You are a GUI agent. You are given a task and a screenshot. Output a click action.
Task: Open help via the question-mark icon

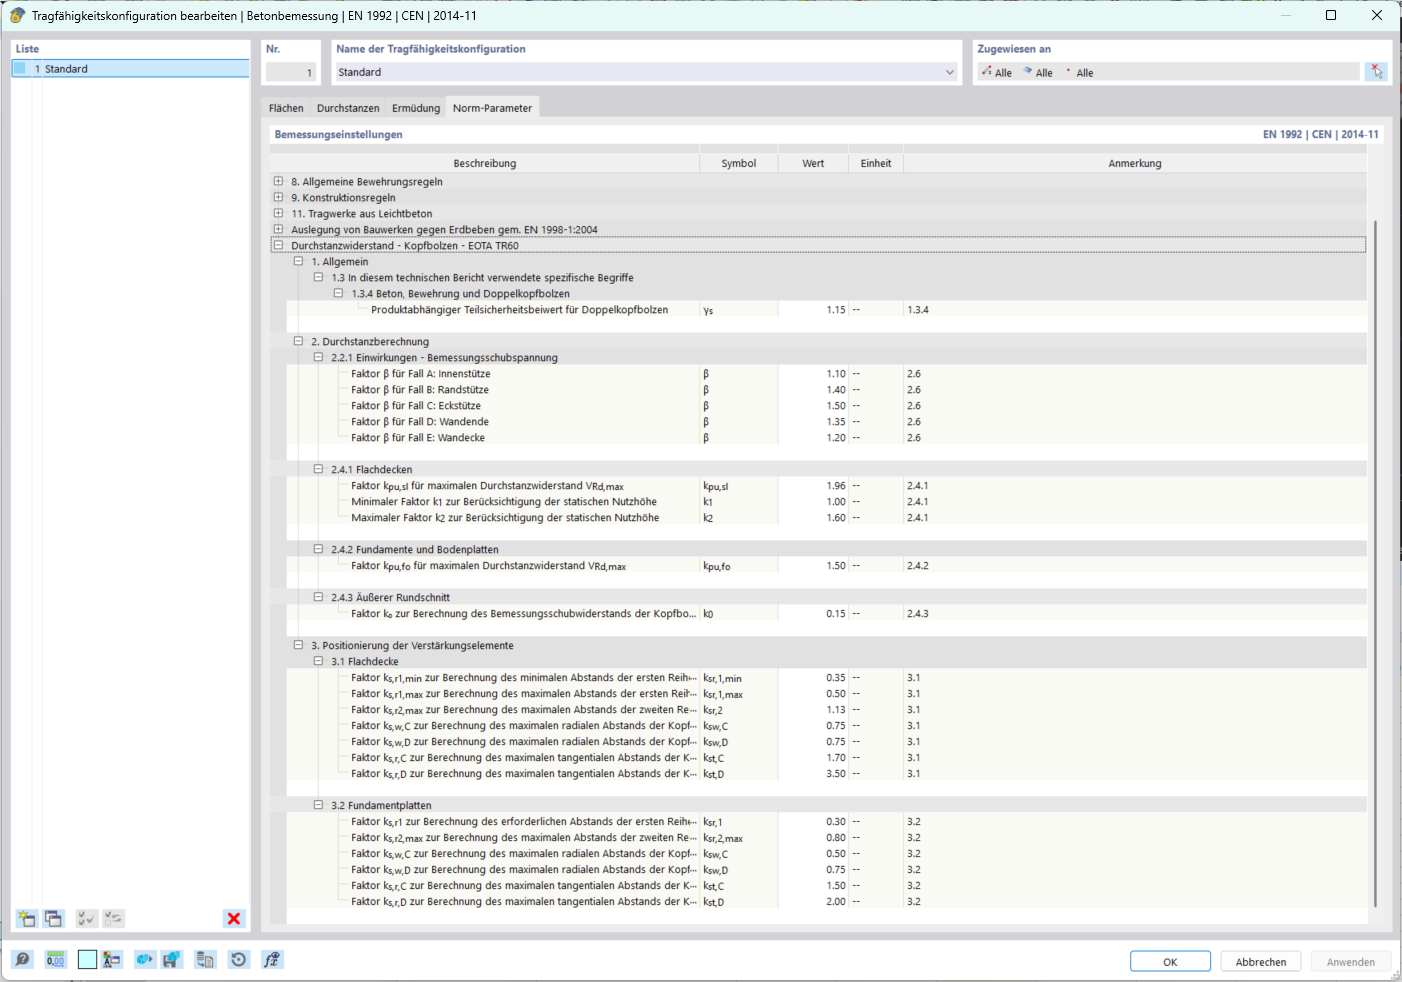pyautogui.click(x=22, y=960)
